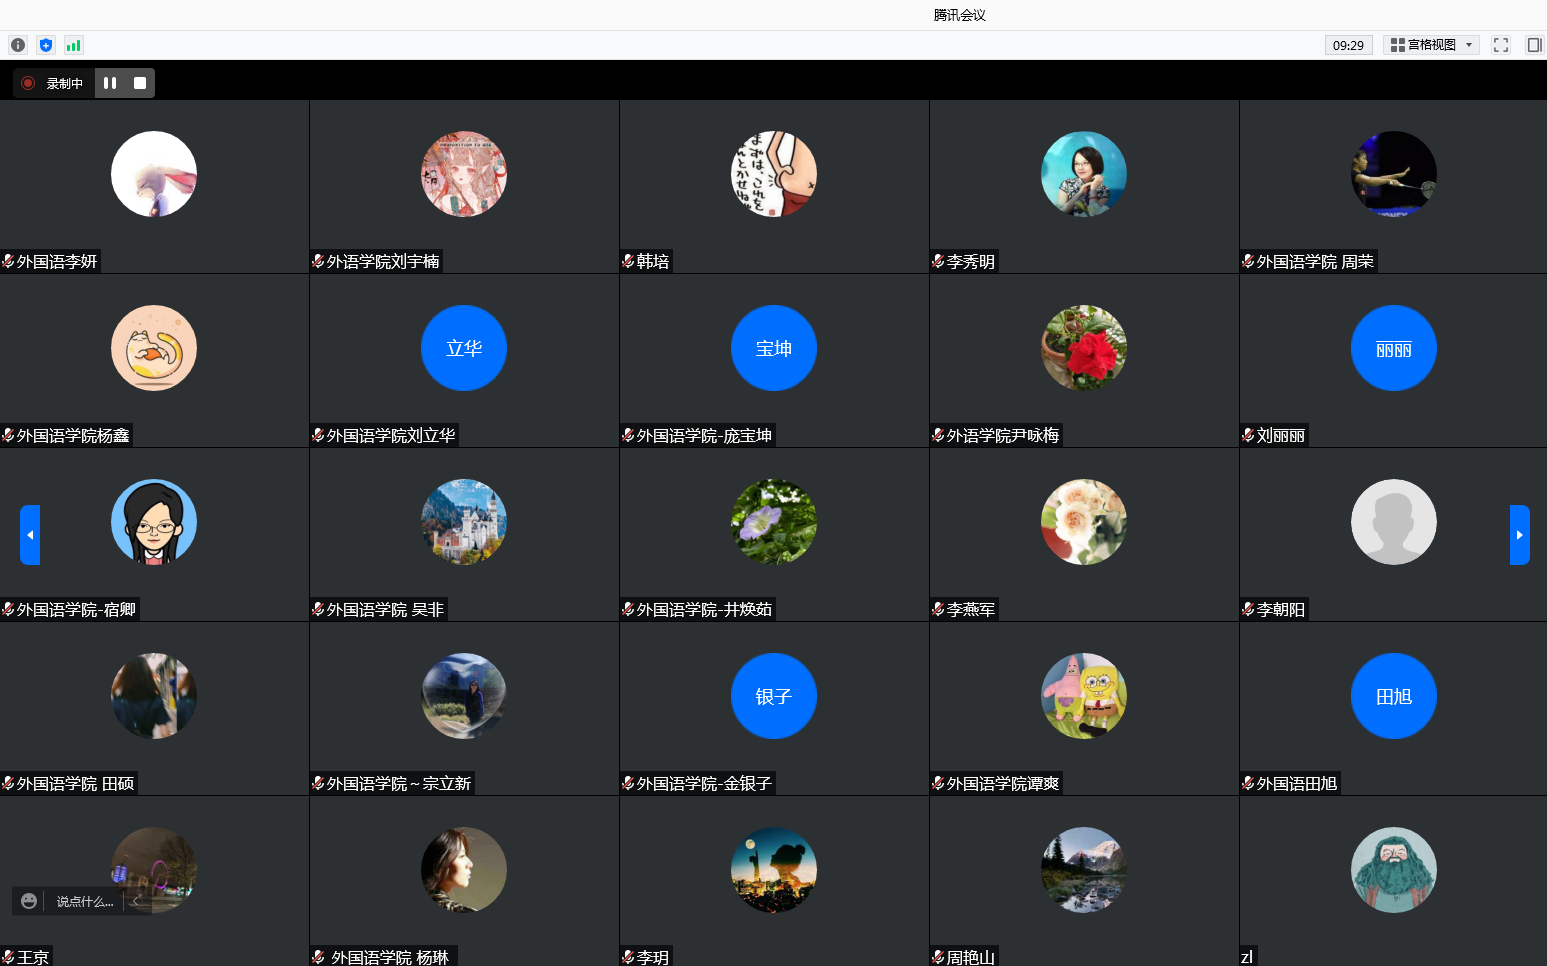The image size is (1547, 966).
Task: Expand the 宫格视图 layout dropdown
Action: 1431,45
